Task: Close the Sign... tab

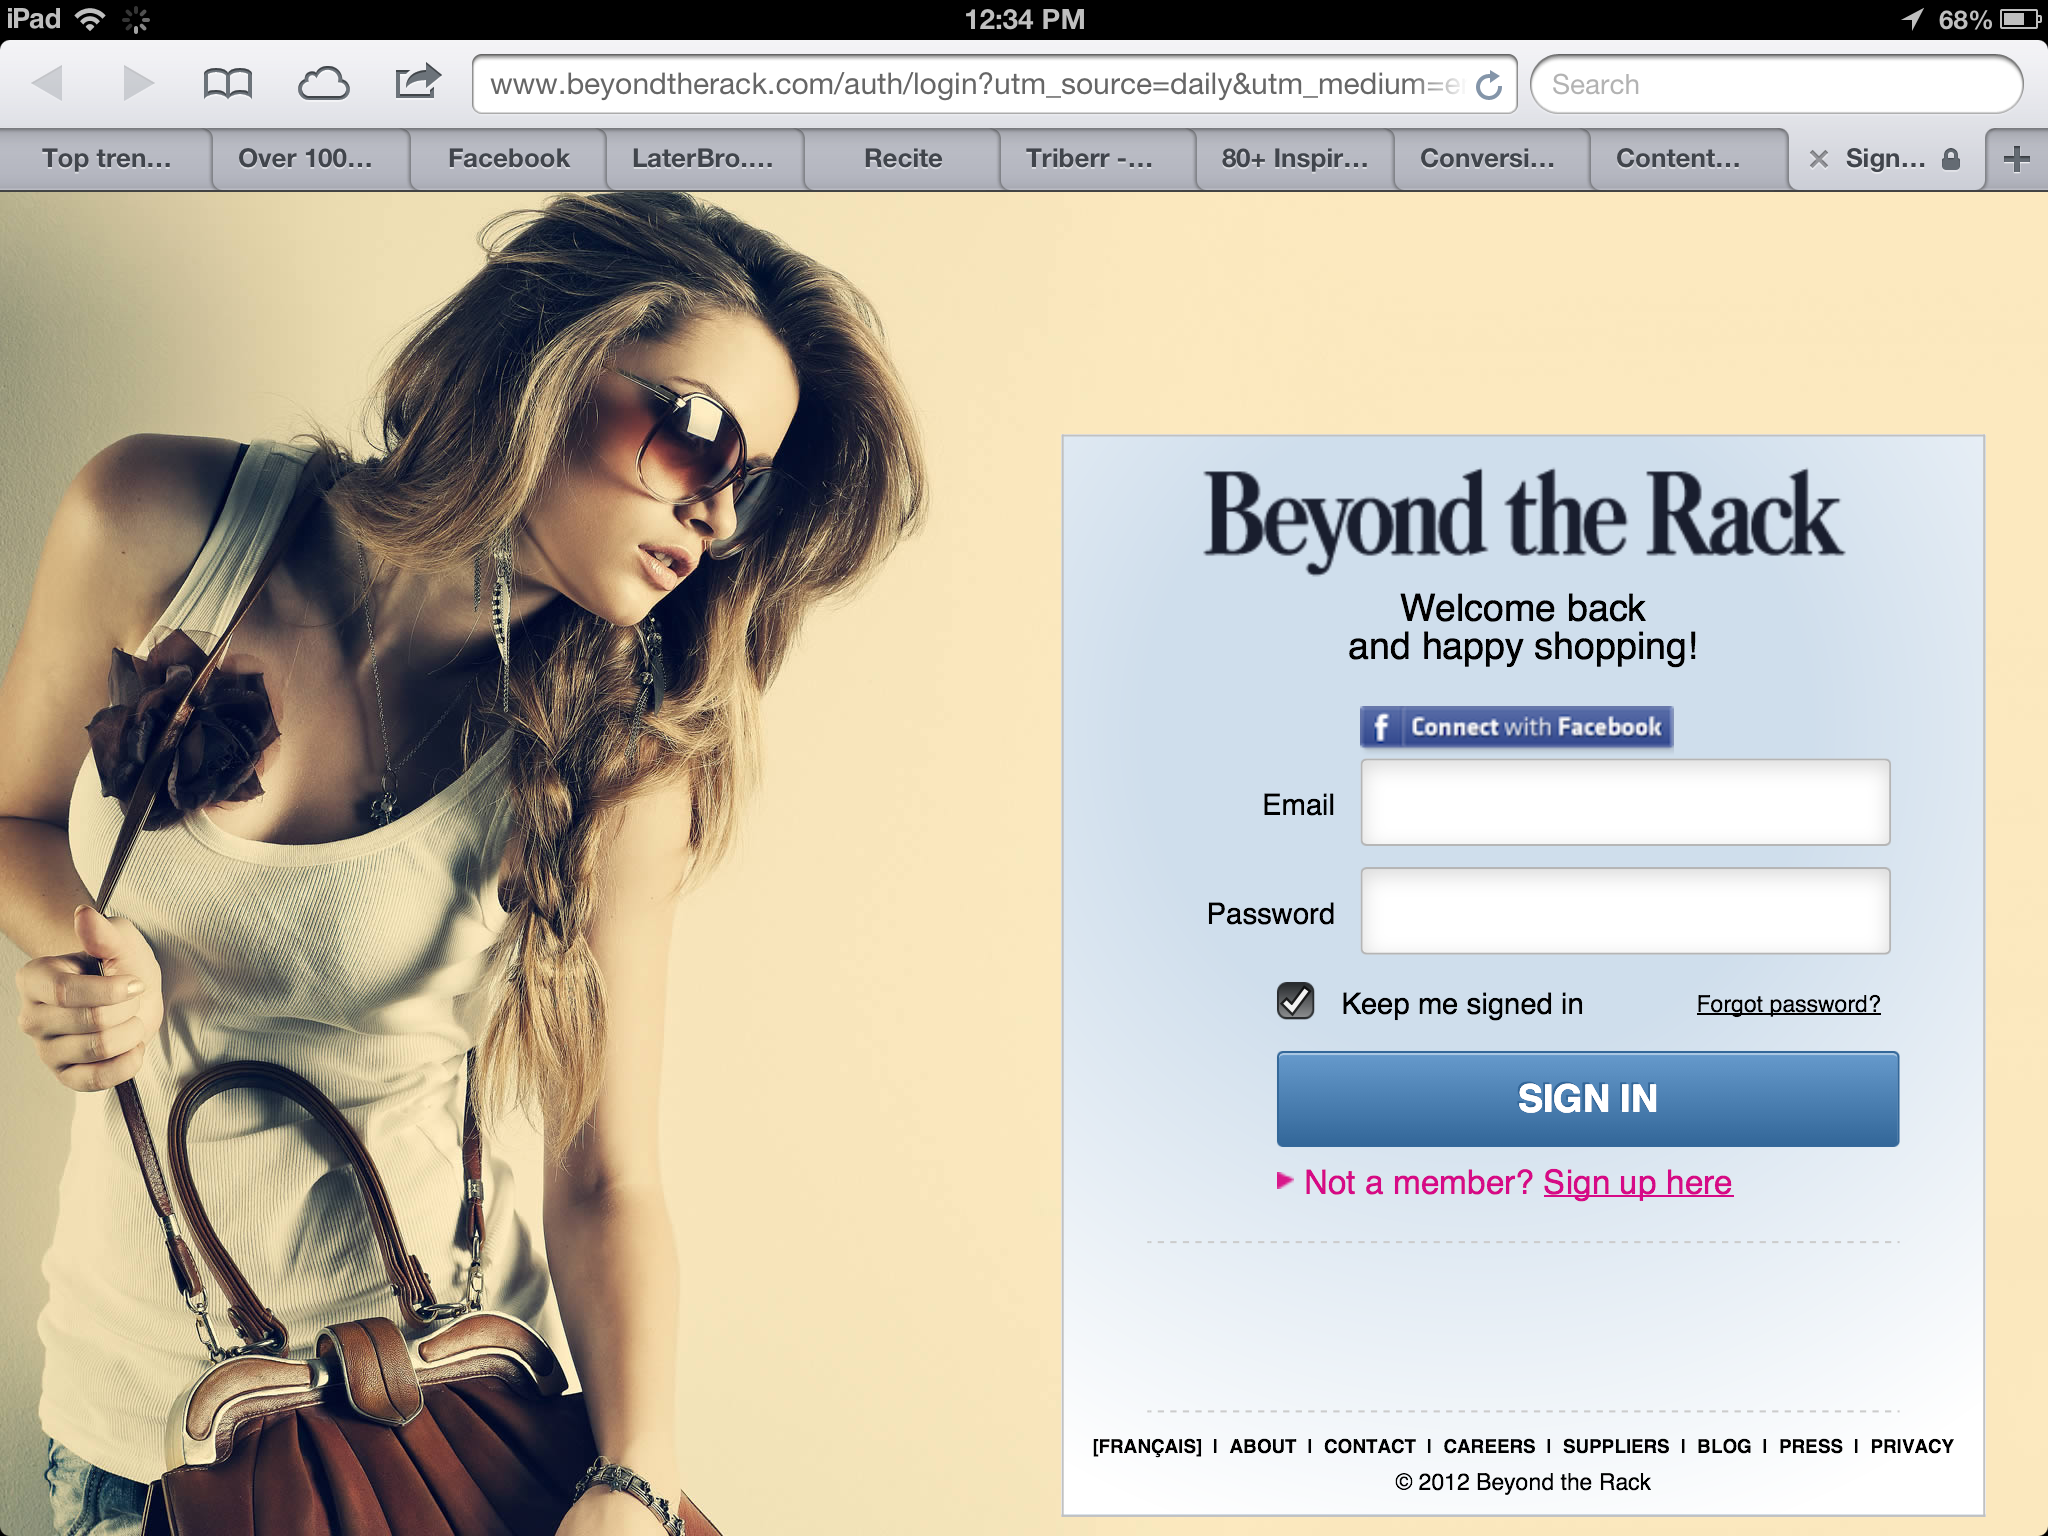Action: tap(1819, 159)
